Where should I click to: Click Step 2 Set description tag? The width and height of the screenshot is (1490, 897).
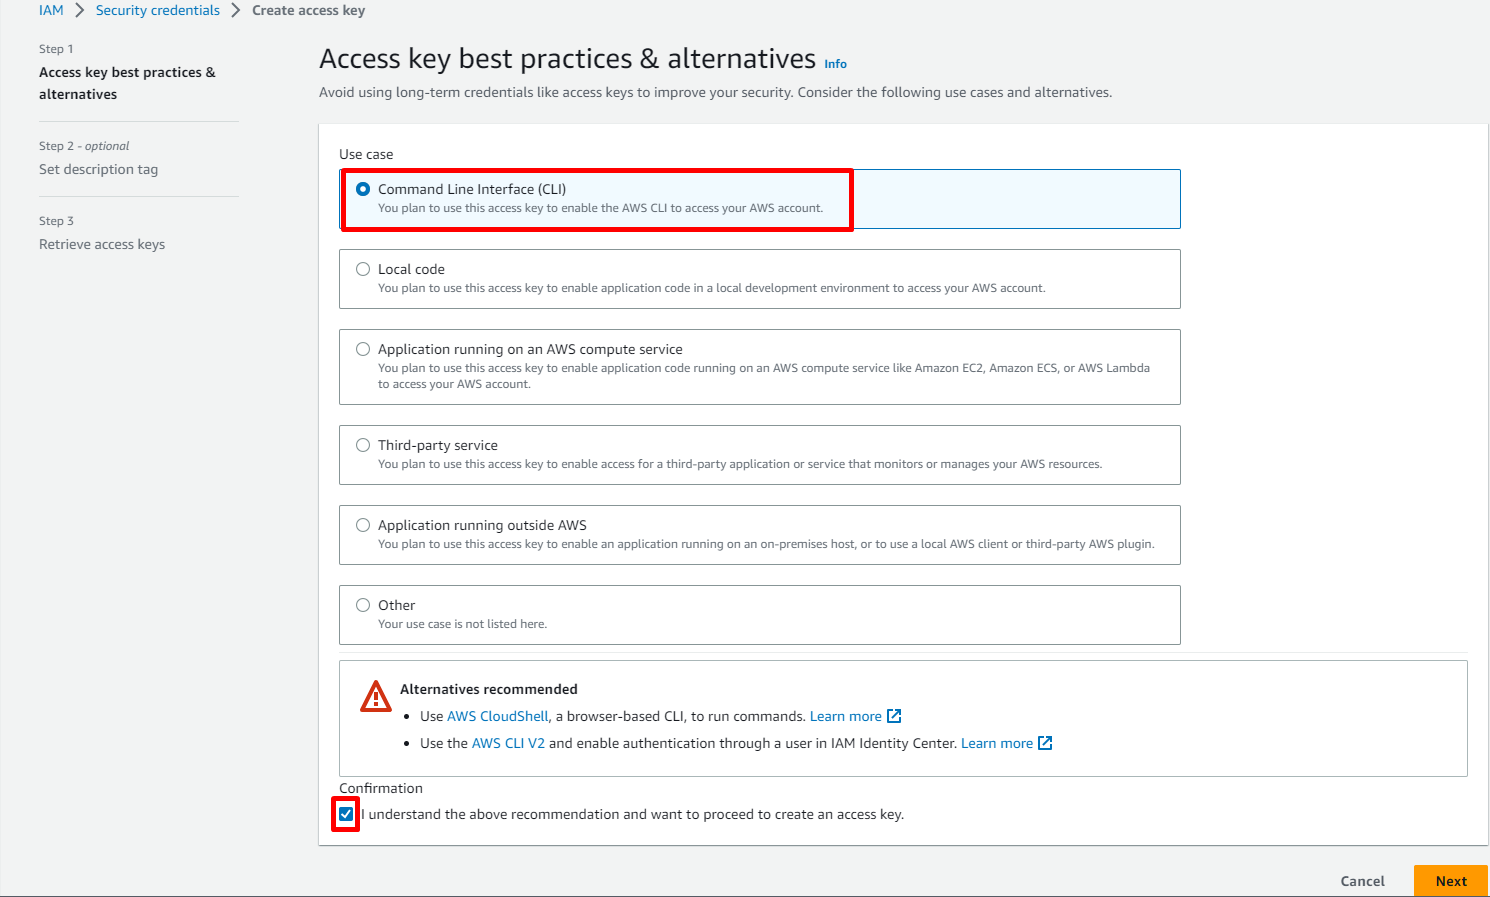click(x=98, y=169)
